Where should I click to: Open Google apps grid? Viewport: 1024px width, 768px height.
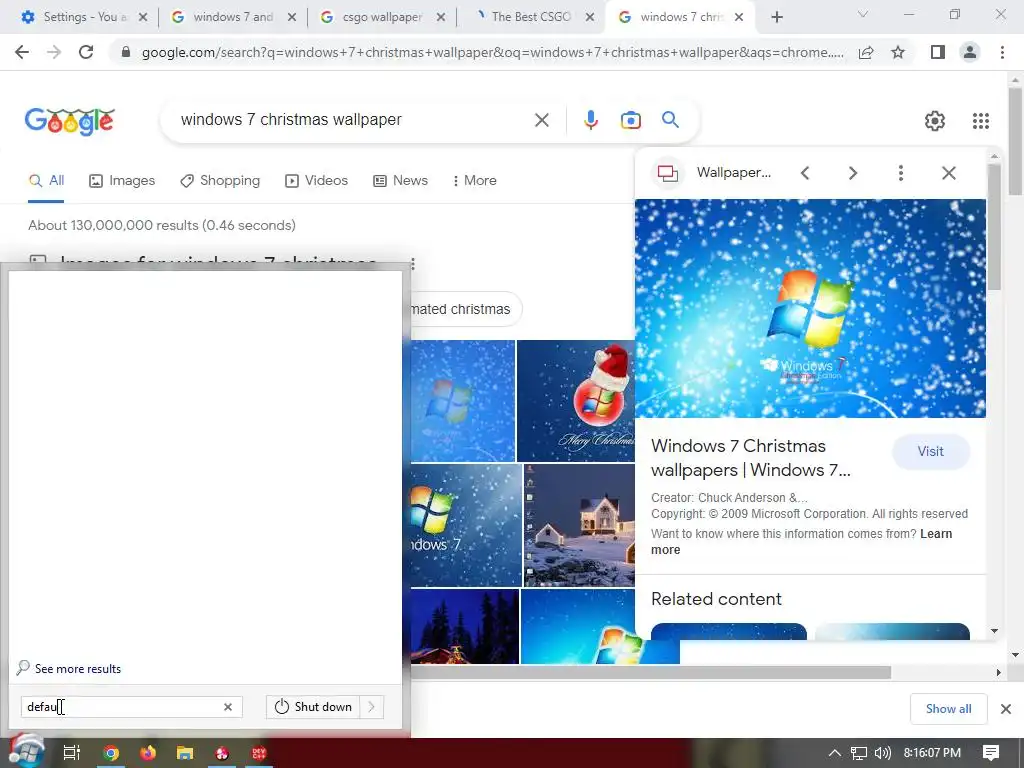point(980,121)
